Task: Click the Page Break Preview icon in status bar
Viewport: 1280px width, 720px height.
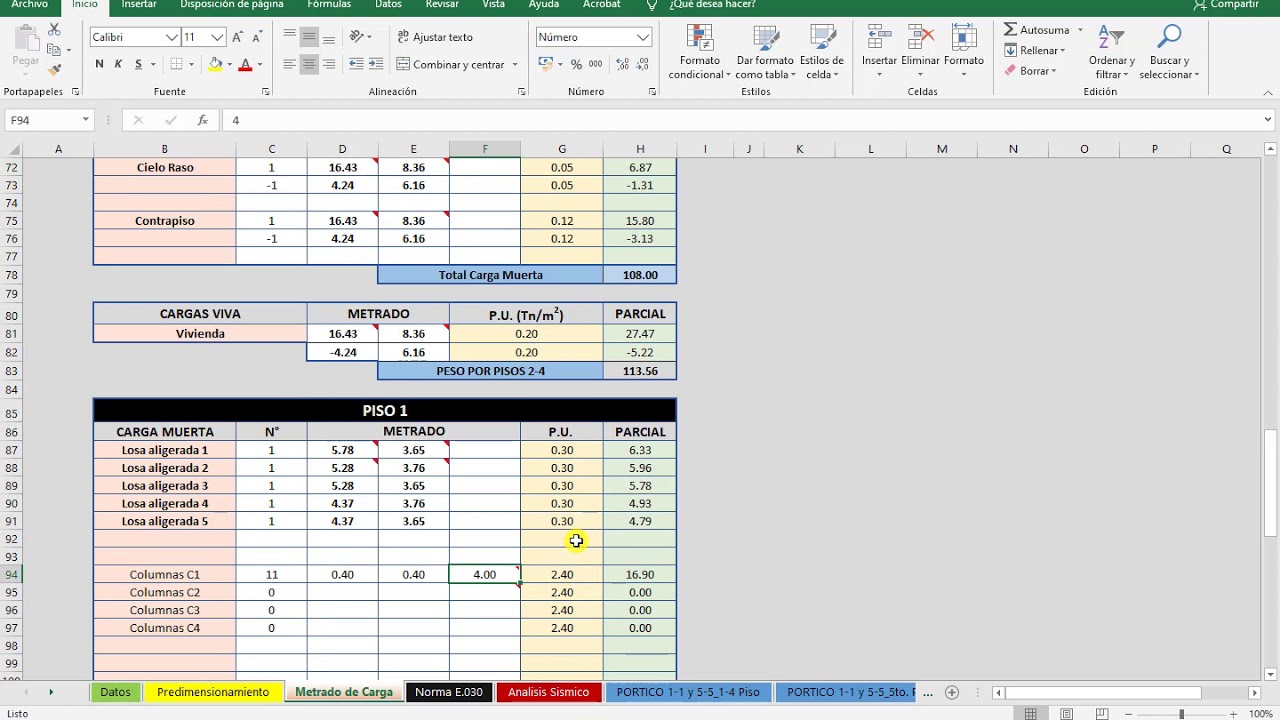Action: pos(1104,714)
